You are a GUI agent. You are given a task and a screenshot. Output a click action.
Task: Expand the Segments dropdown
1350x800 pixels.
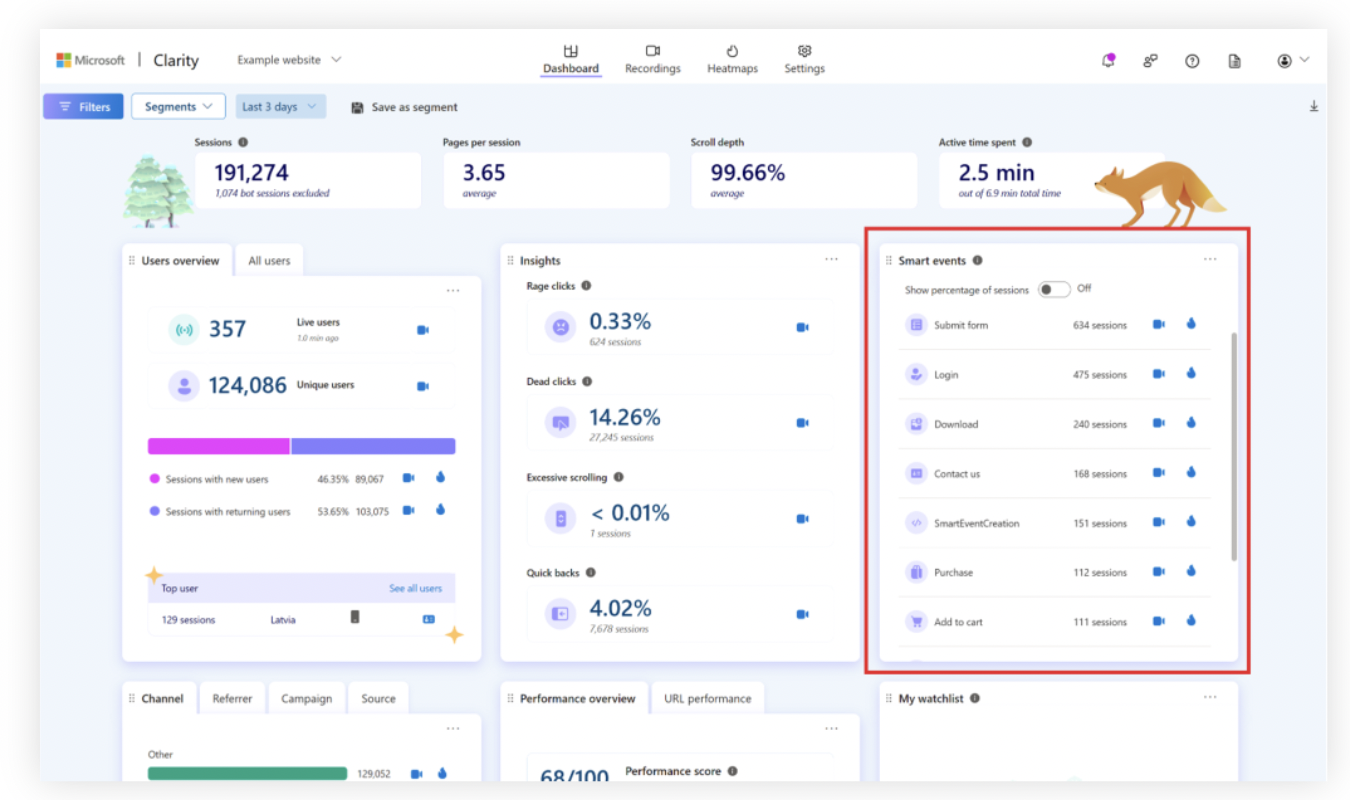coord(178,107)
